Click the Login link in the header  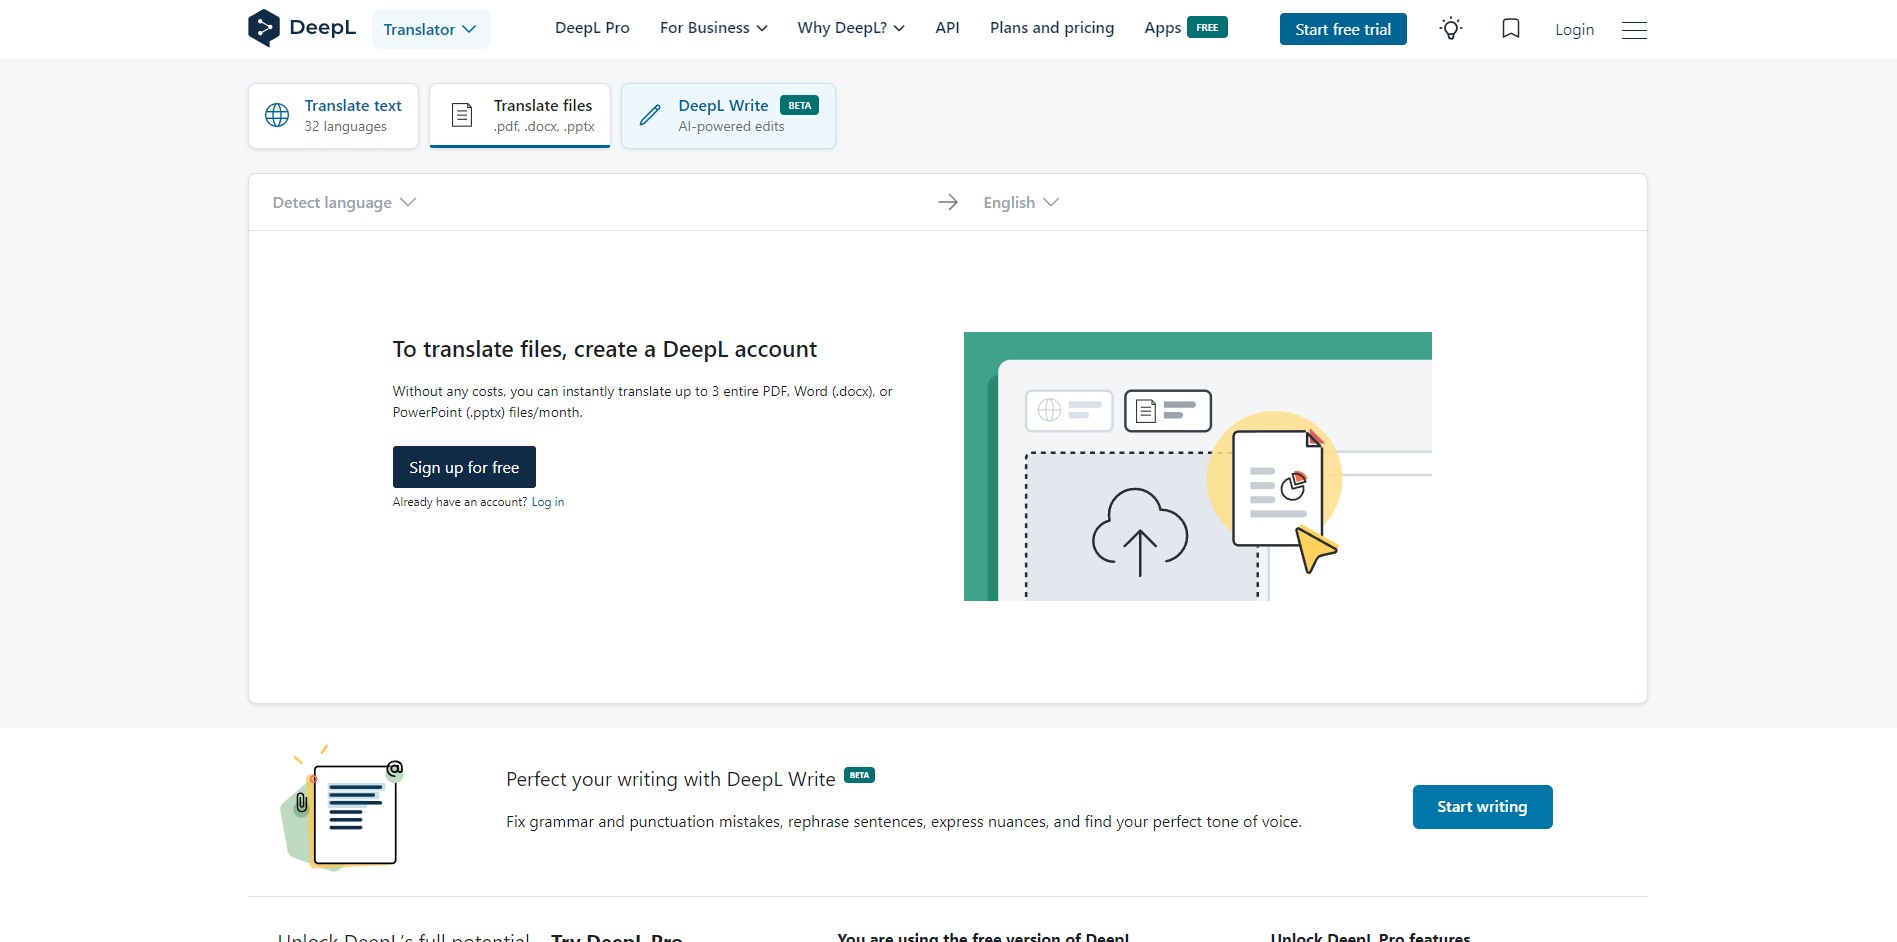coord(1574,30)
